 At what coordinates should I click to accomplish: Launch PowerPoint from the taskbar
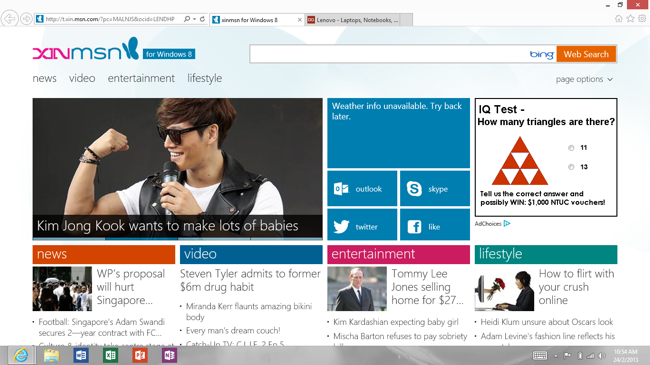[140, 355]
